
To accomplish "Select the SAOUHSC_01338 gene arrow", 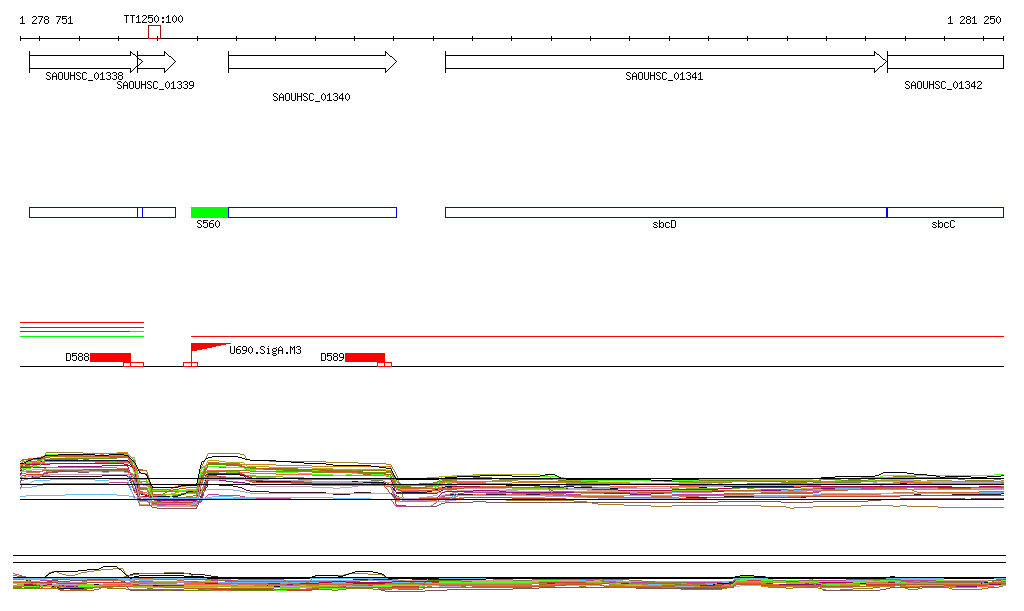I will 82,62.
